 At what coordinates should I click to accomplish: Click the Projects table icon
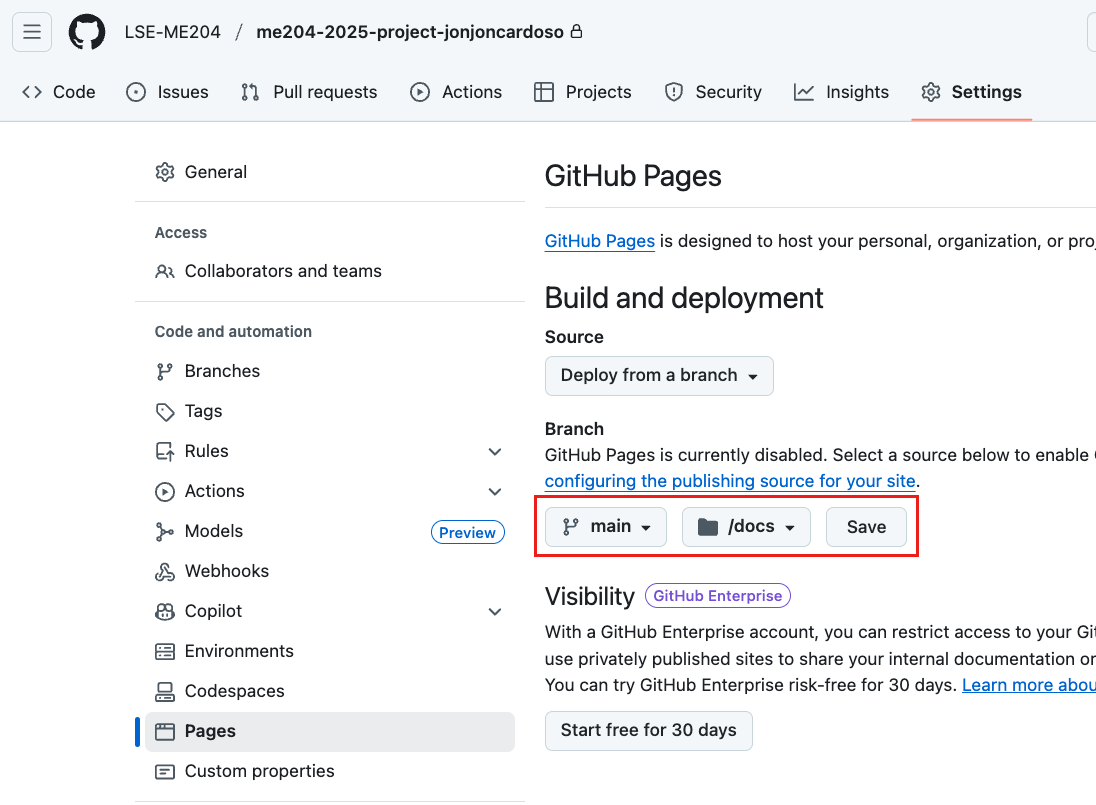[544, 92]
